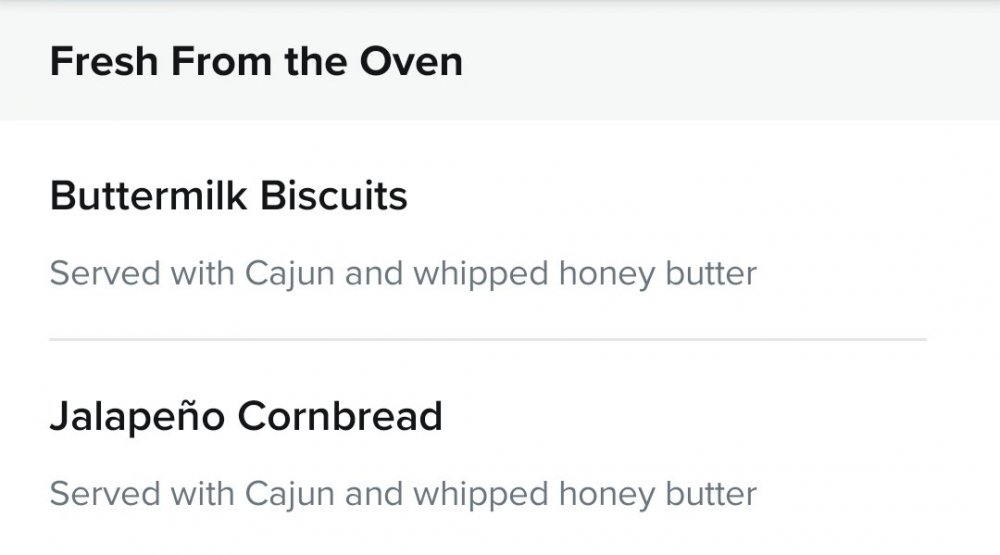This screenshot has width=1000, height=555.
Task: Tap honey butter text under Jalapeño Cornbread
Action: pos(658,494)
